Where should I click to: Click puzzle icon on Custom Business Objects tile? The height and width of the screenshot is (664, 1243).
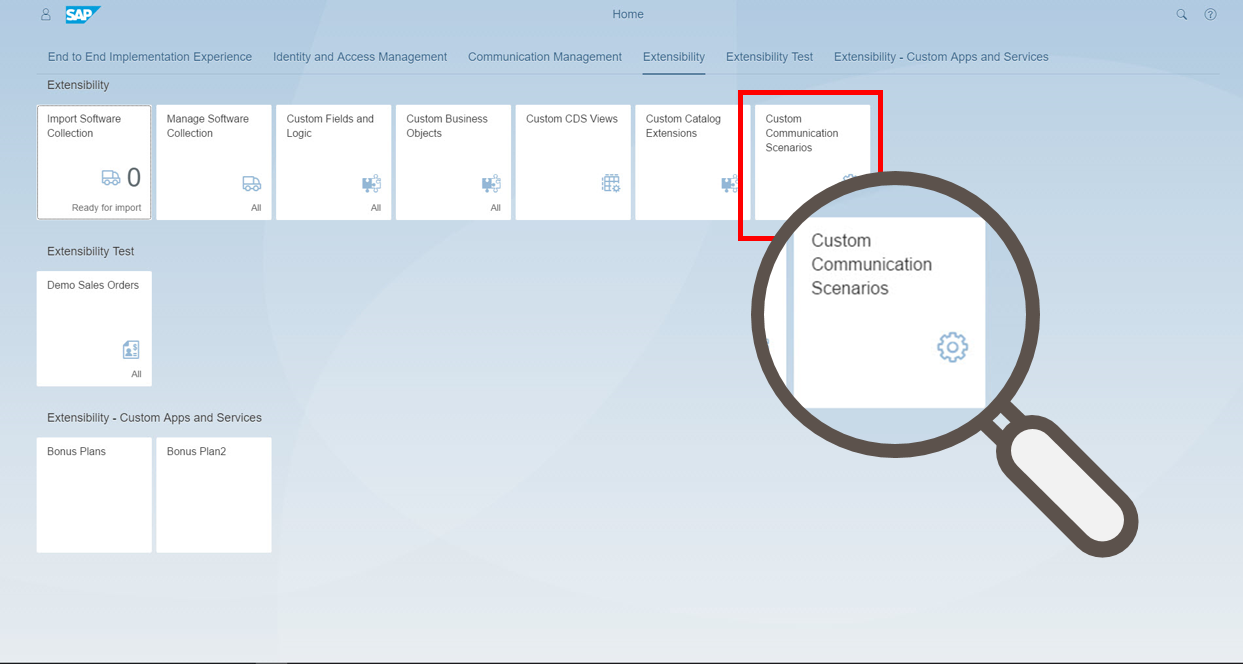tap(491, 183)
